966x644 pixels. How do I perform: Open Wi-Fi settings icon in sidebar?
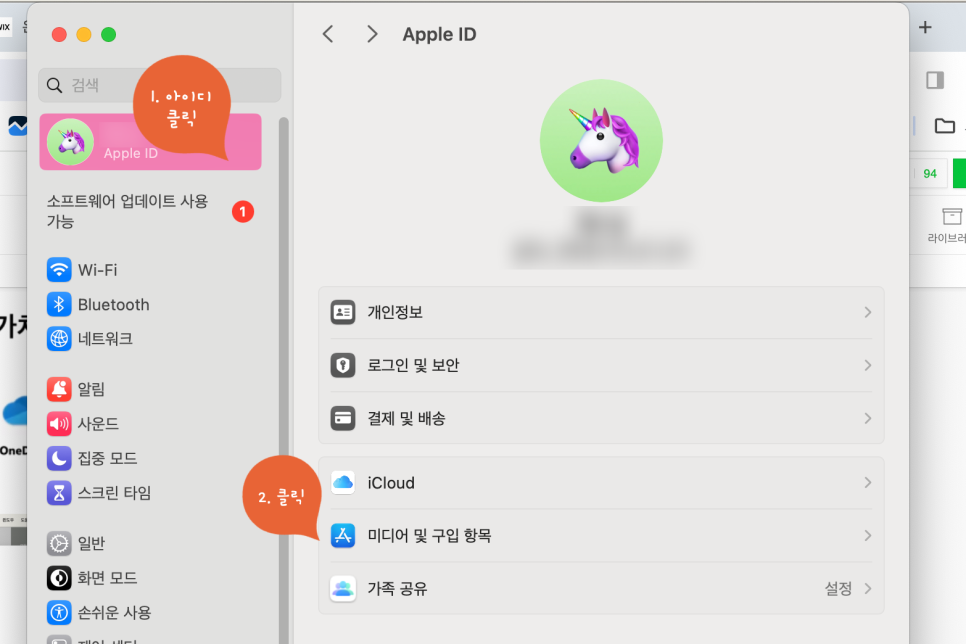coord(59,270)
